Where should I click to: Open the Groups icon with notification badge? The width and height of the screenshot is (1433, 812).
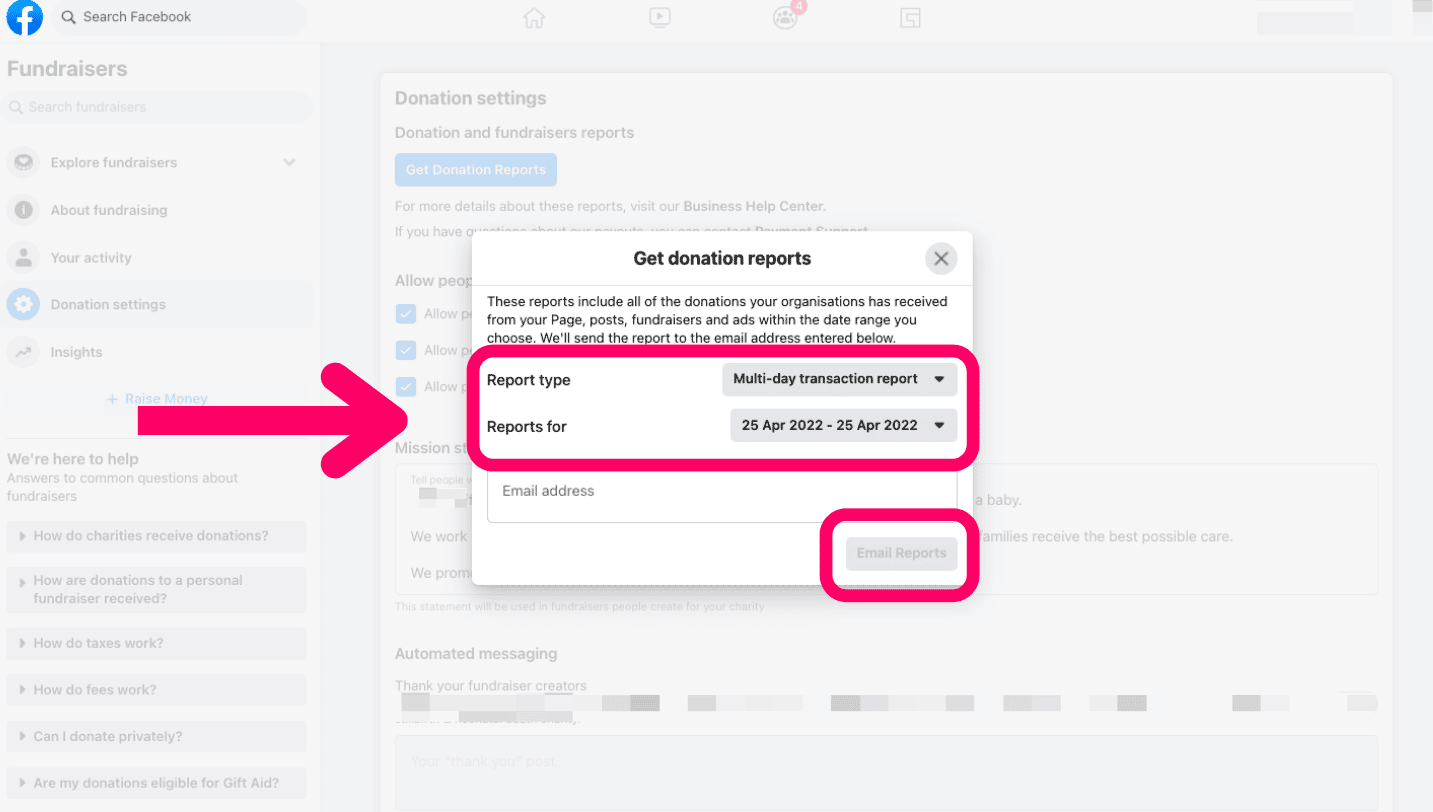pyautogui.click(x=786, y=17)
